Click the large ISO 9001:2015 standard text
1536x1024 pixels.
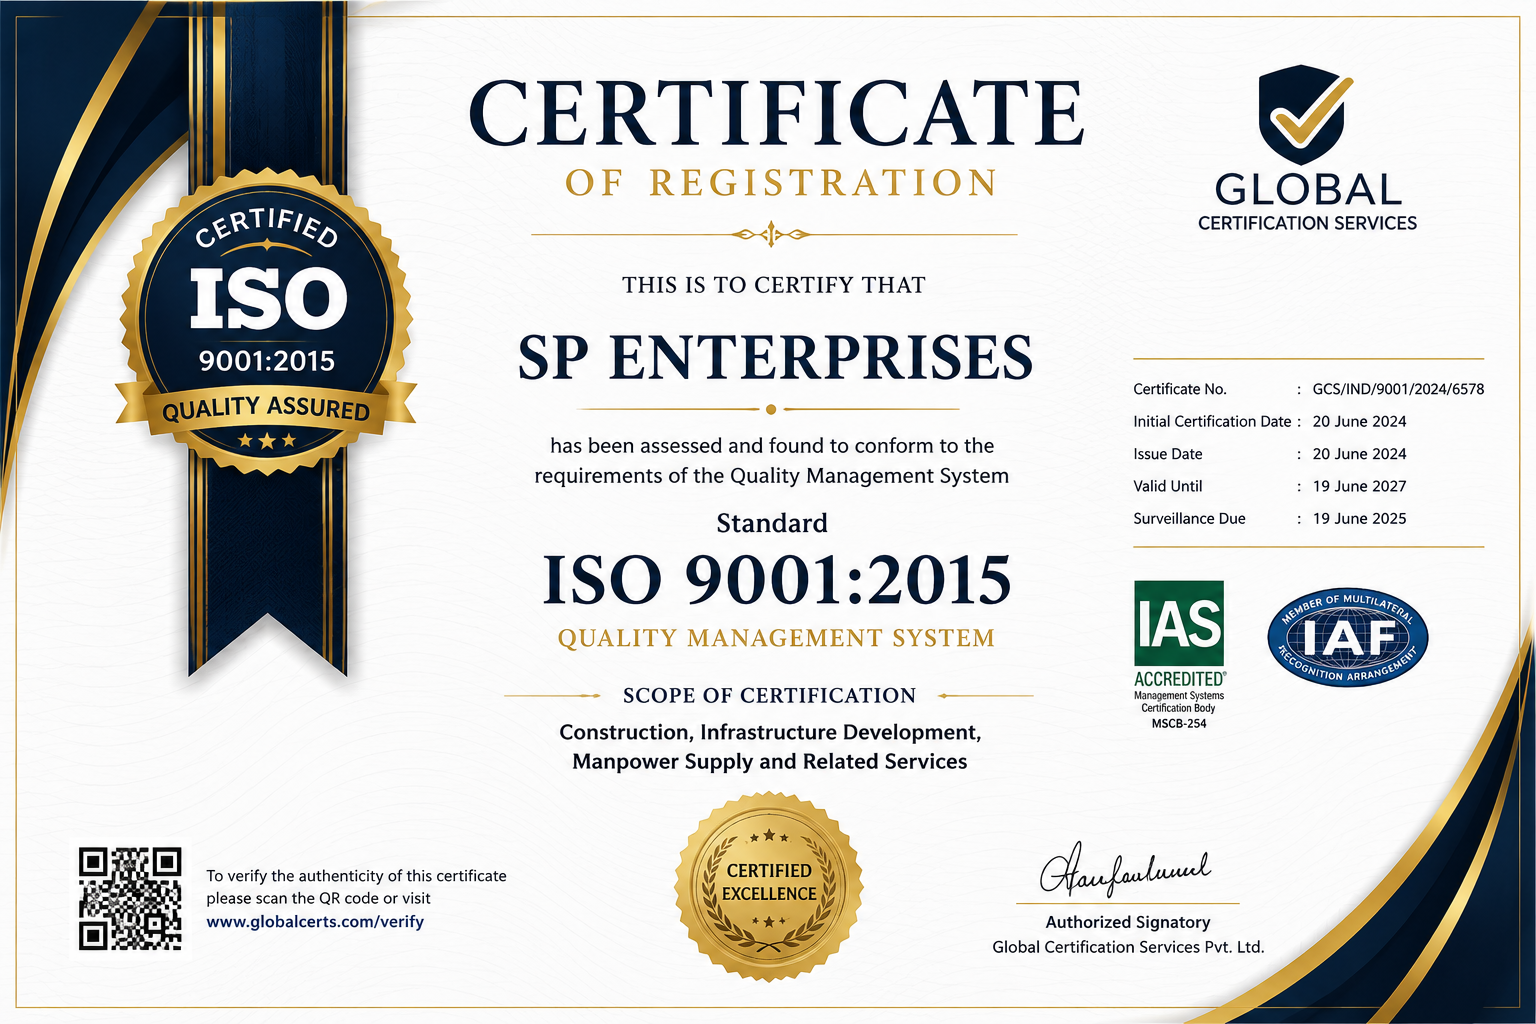(776, 580)
